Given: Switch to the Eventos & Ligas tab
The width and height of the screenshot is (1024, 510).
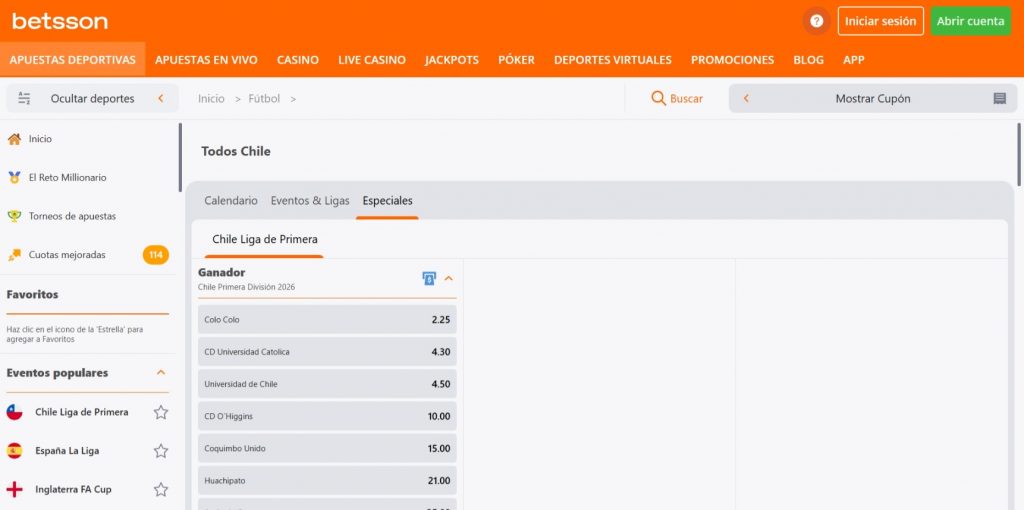Looking at the screenshot, I should coord(310,200).
